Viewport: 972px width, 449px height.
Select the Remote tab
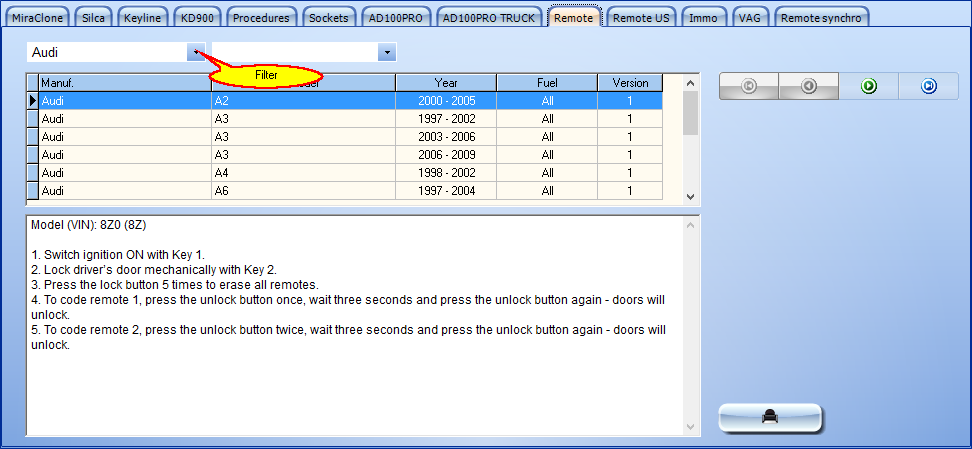point(573,18)
